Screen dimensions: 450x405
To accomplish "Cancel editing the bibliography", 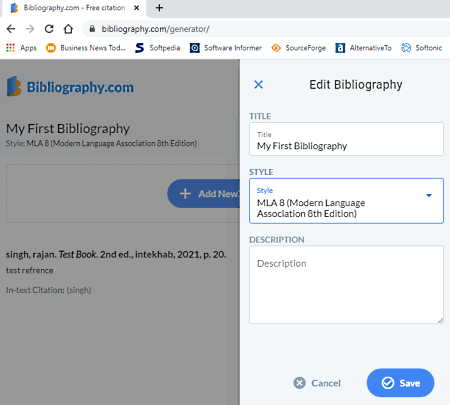I will tap(317, 383).
